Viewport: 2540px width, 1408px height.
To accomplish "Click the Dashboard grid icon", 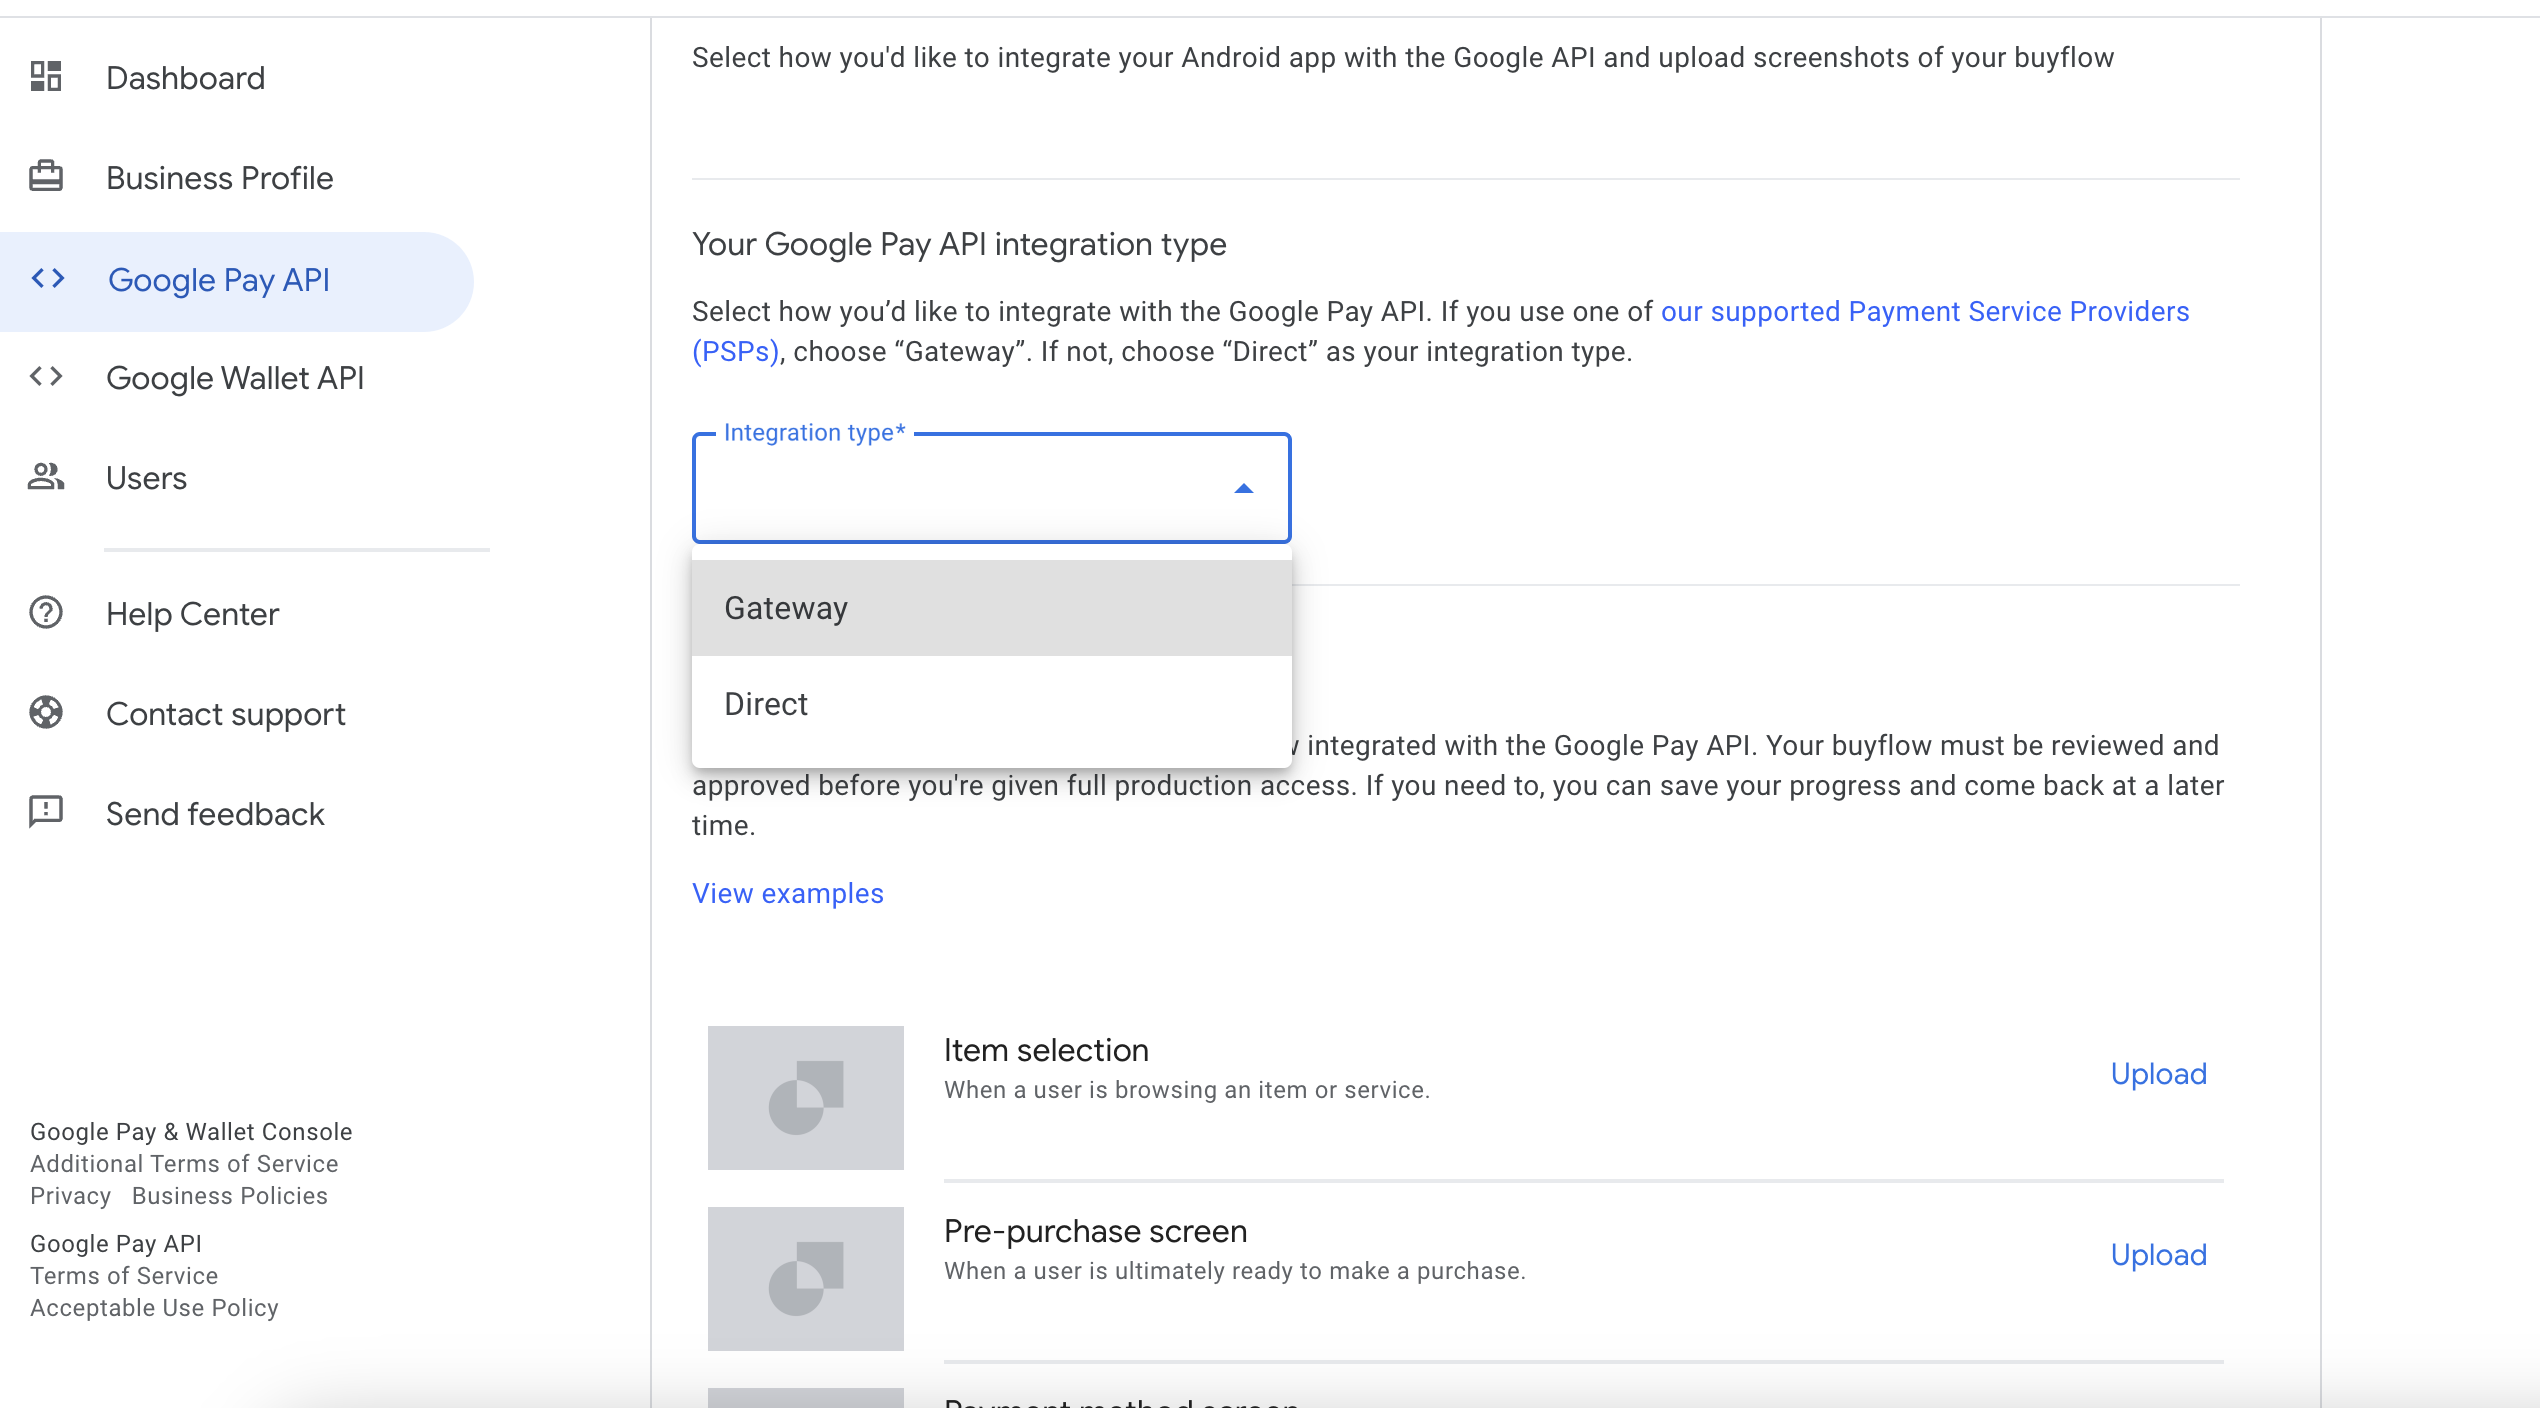I will pos(46,77).
